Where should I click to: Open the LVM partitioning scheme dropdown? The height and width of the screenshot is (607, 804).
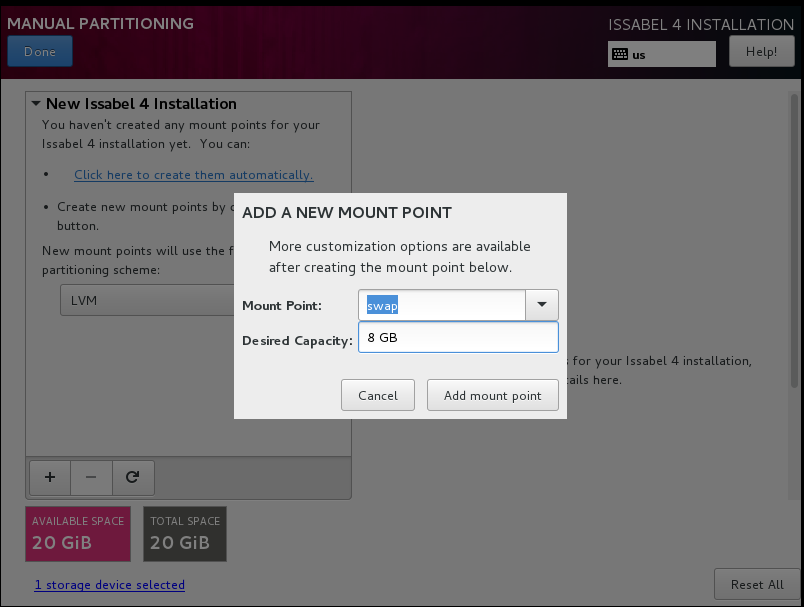pyautogui.click(x=145, y=299)
